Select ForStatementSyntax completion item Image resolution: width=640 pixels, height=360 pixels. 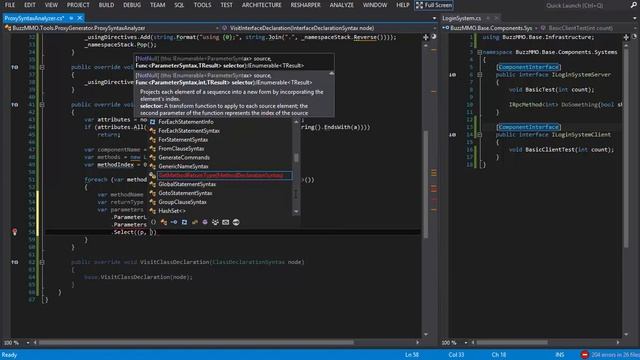pyautogui.click(x=220, y=140)
